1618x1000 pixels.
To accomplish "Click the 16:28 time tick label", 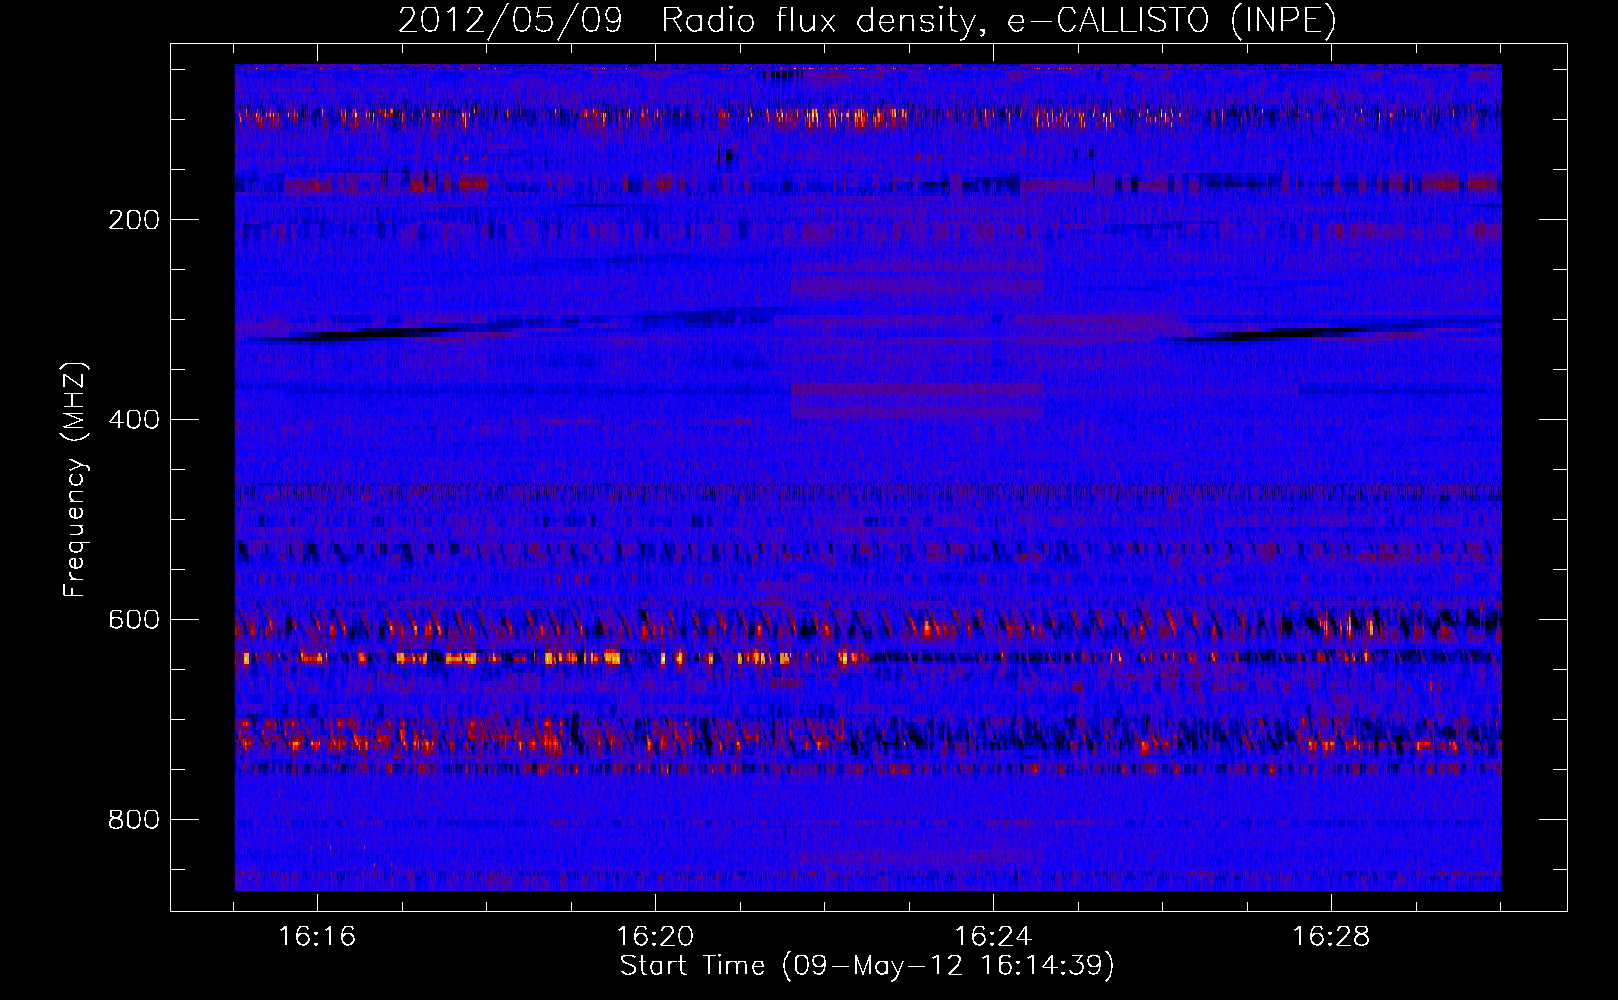I will click(x=1331, y=936).
